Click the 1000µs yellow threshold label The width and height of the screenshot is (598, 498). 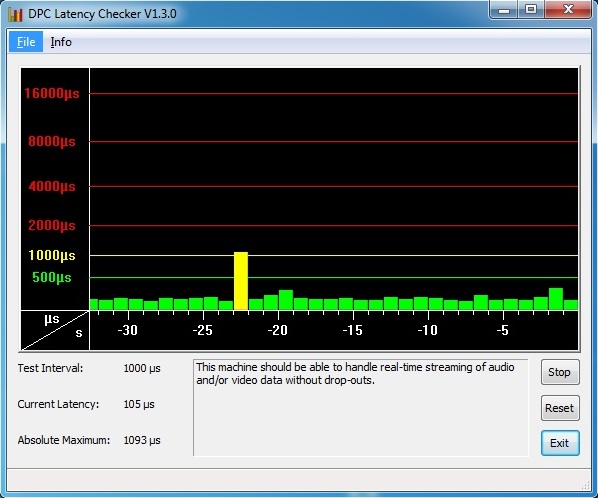click(52, 255)
